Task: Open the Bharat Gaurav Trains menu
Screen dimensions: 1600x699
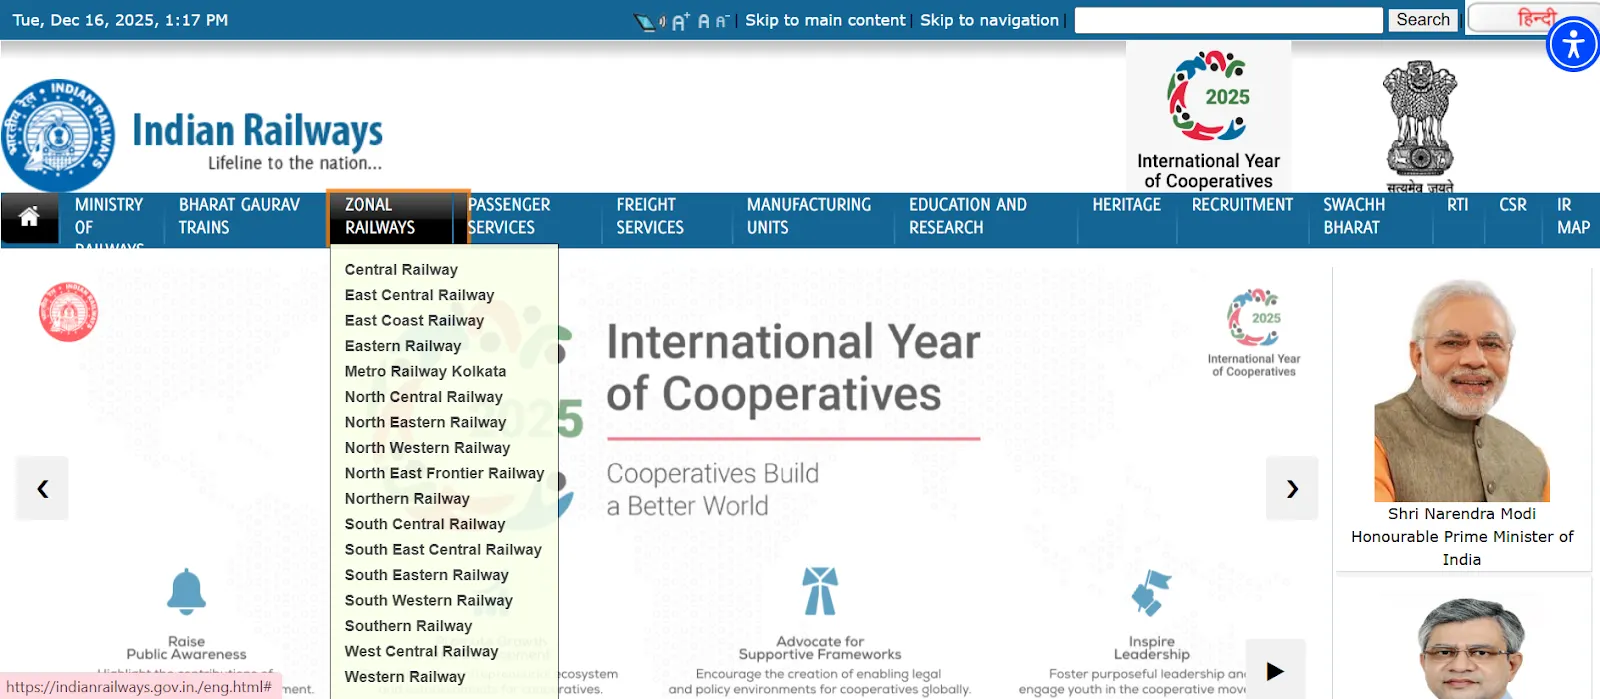Action: click(239, 216)
